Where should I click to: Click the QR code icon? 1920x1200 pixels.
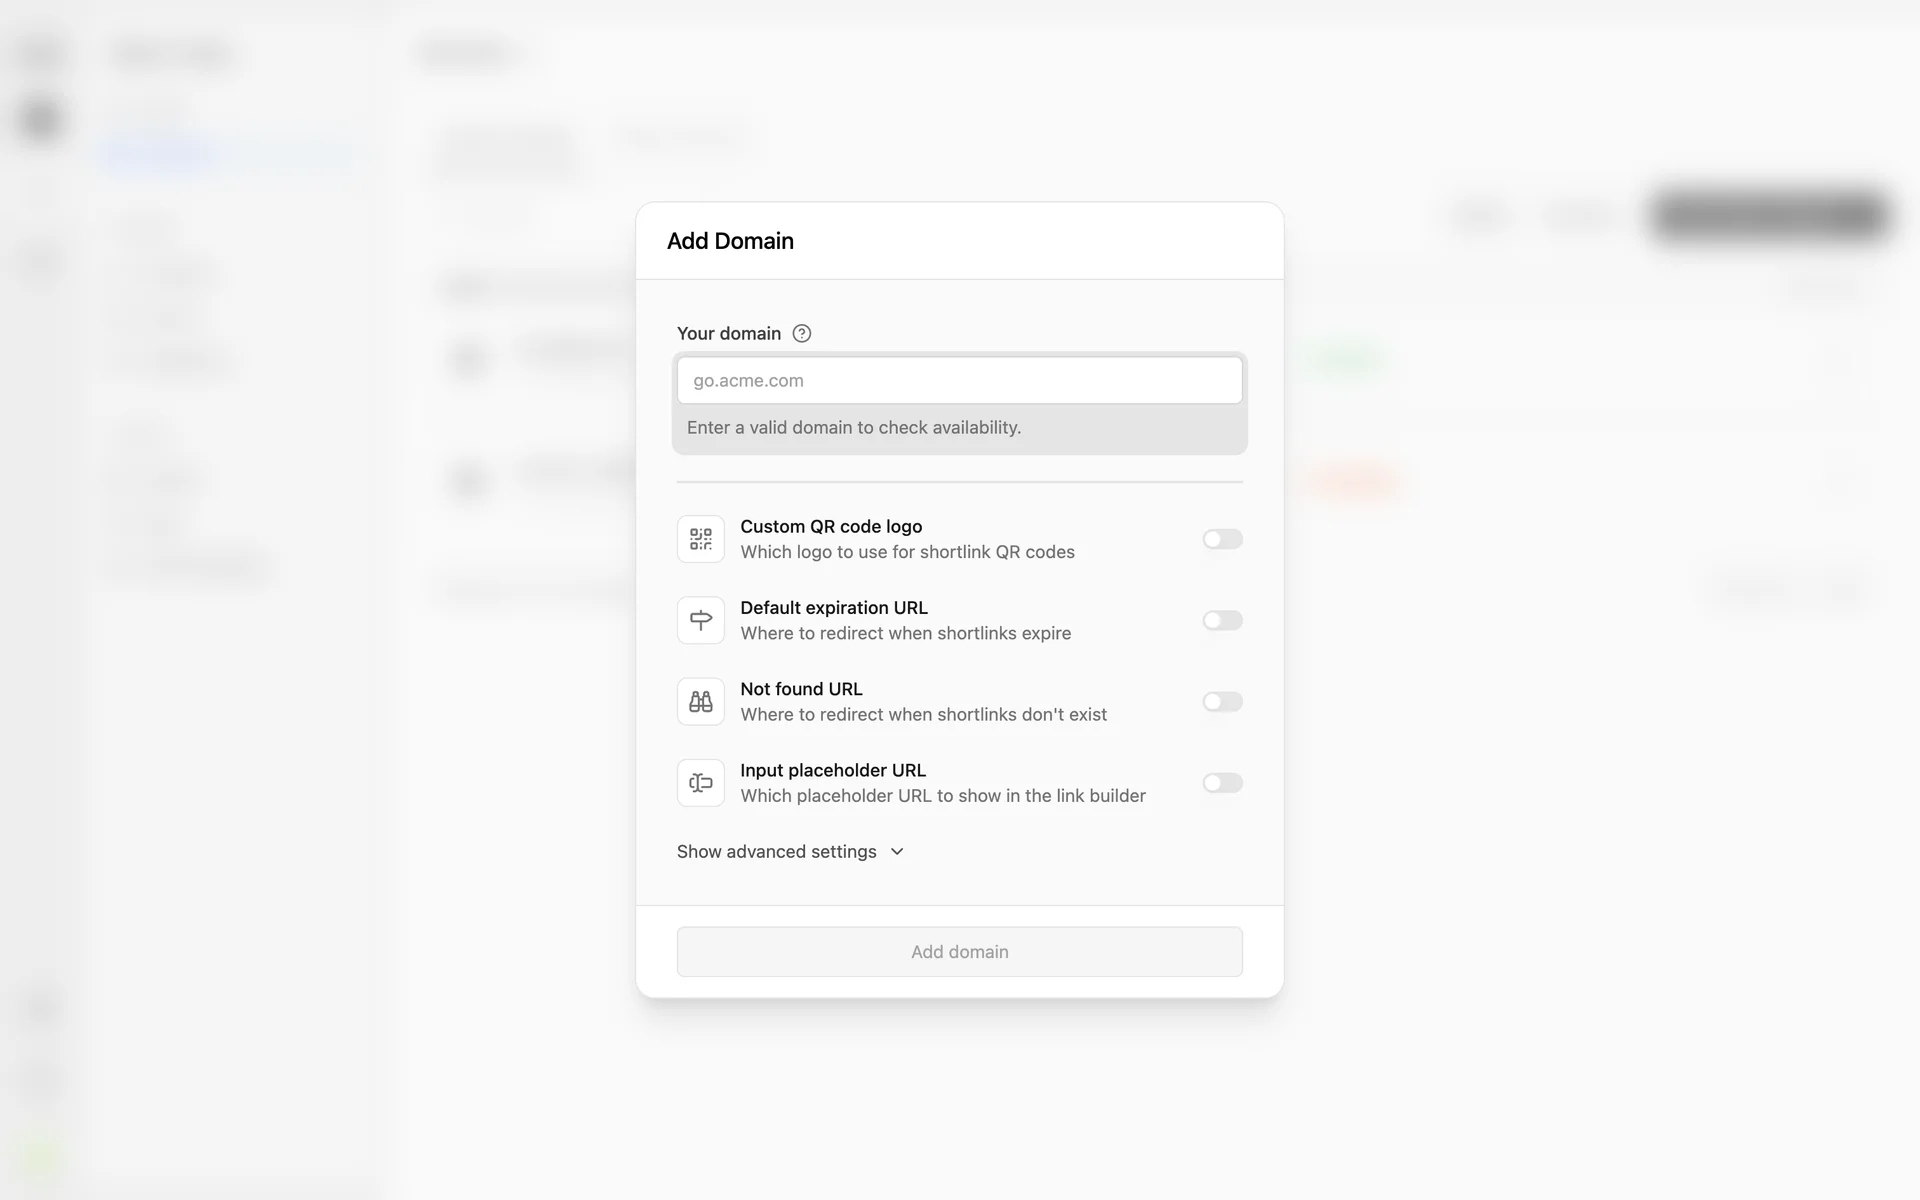coord(701,539)
